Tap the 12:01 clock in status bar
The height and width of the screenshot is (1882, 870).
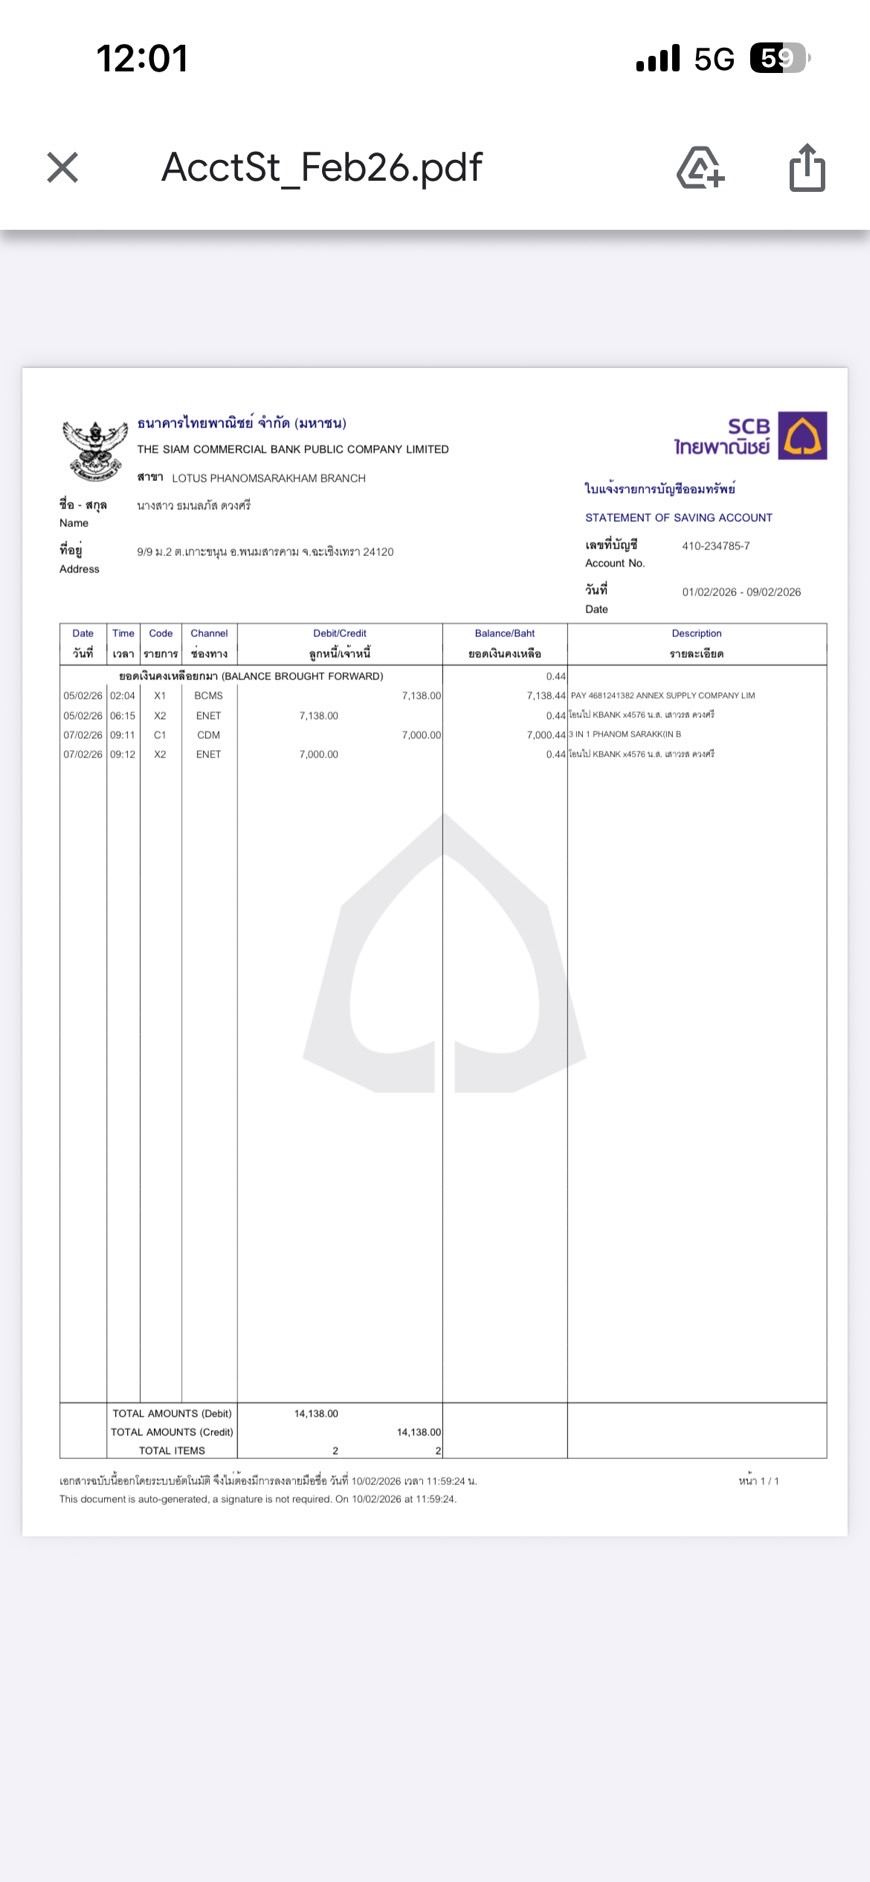tap(142, 59)
